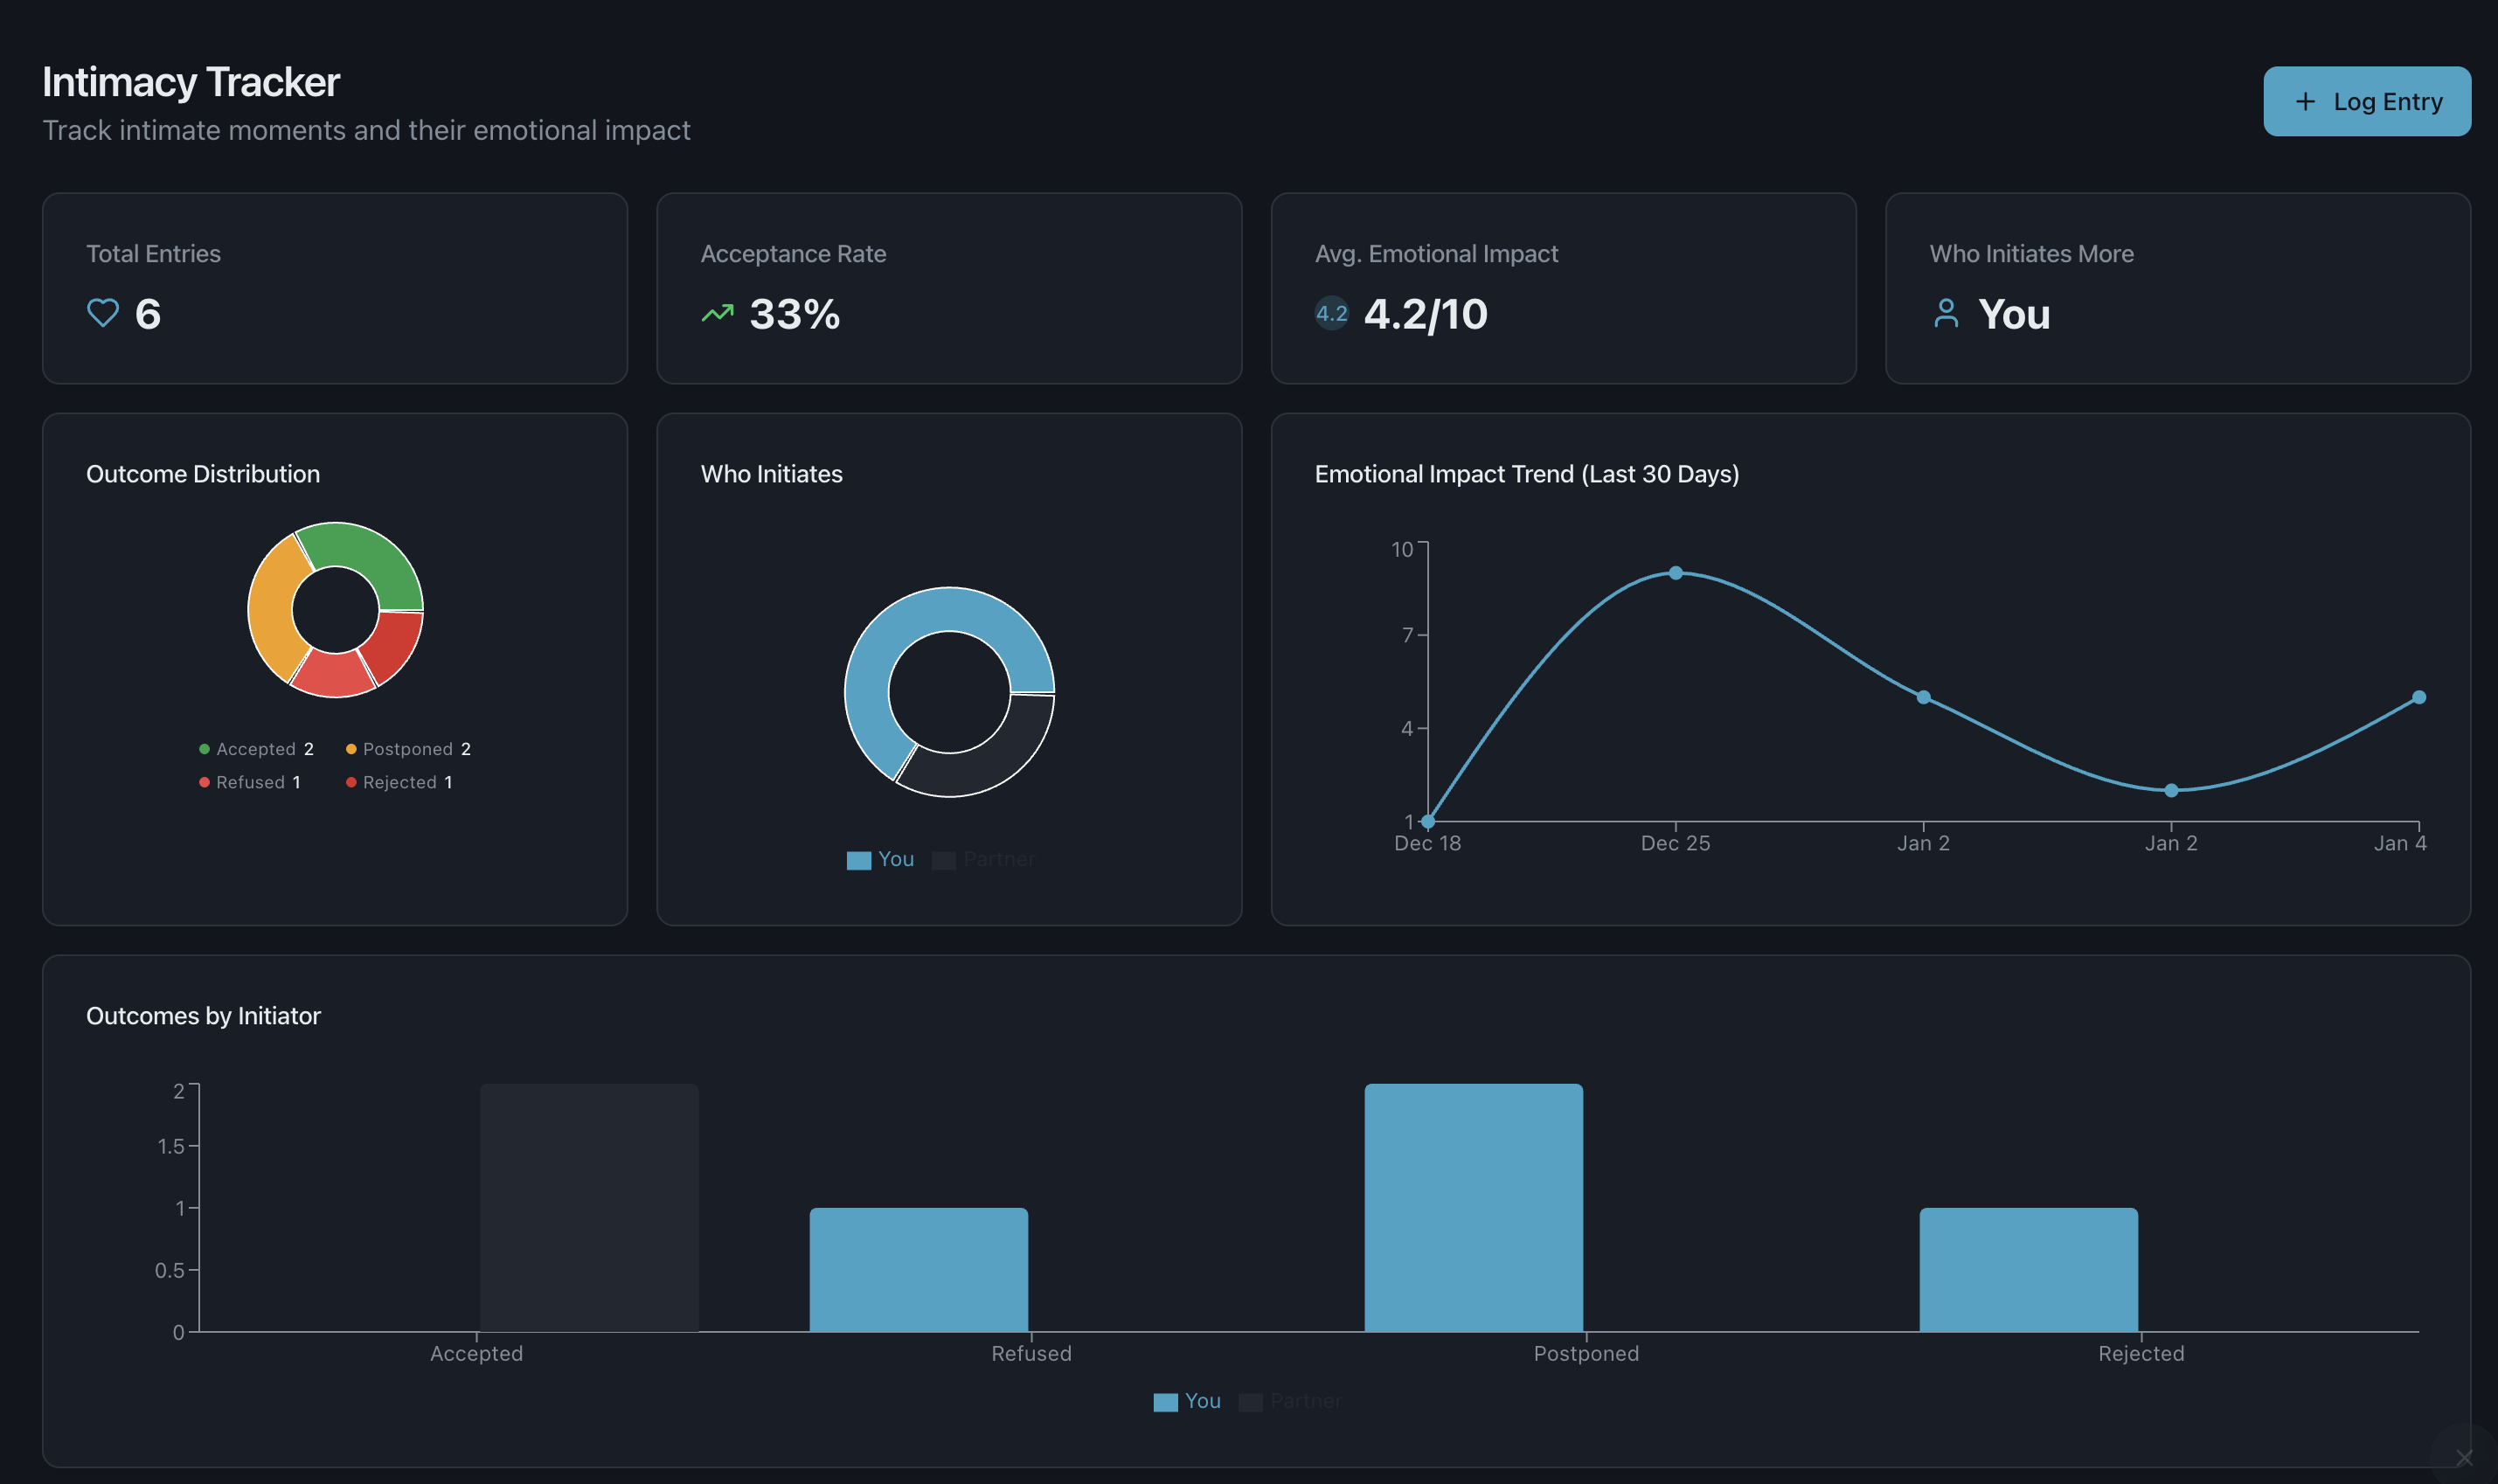The image size is (2498, 1484).
Task: Click the heart icon in Total Entries
Action: click(x=103, y=313)
